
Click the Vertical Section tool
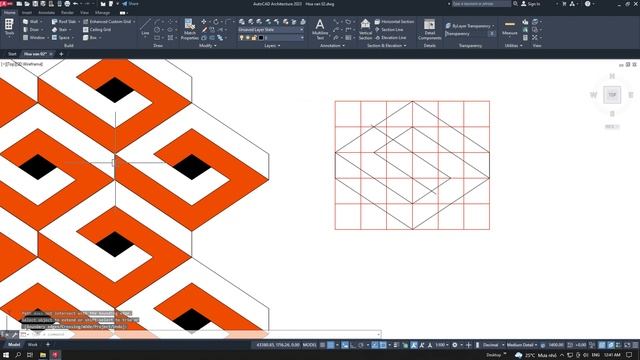point(365,29)
